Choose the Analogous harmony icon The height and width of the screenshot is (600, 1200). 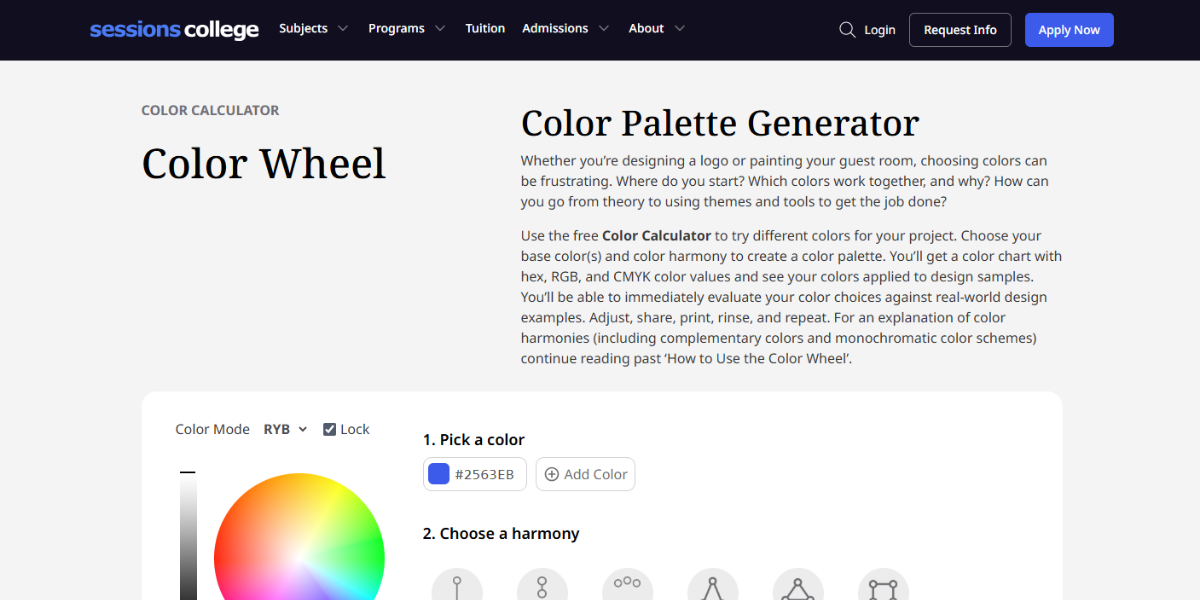(628, 583)
